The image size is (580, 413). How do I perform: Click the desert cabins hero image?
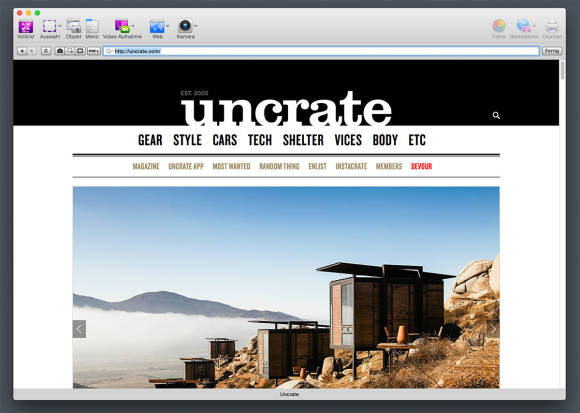(286, 287)
